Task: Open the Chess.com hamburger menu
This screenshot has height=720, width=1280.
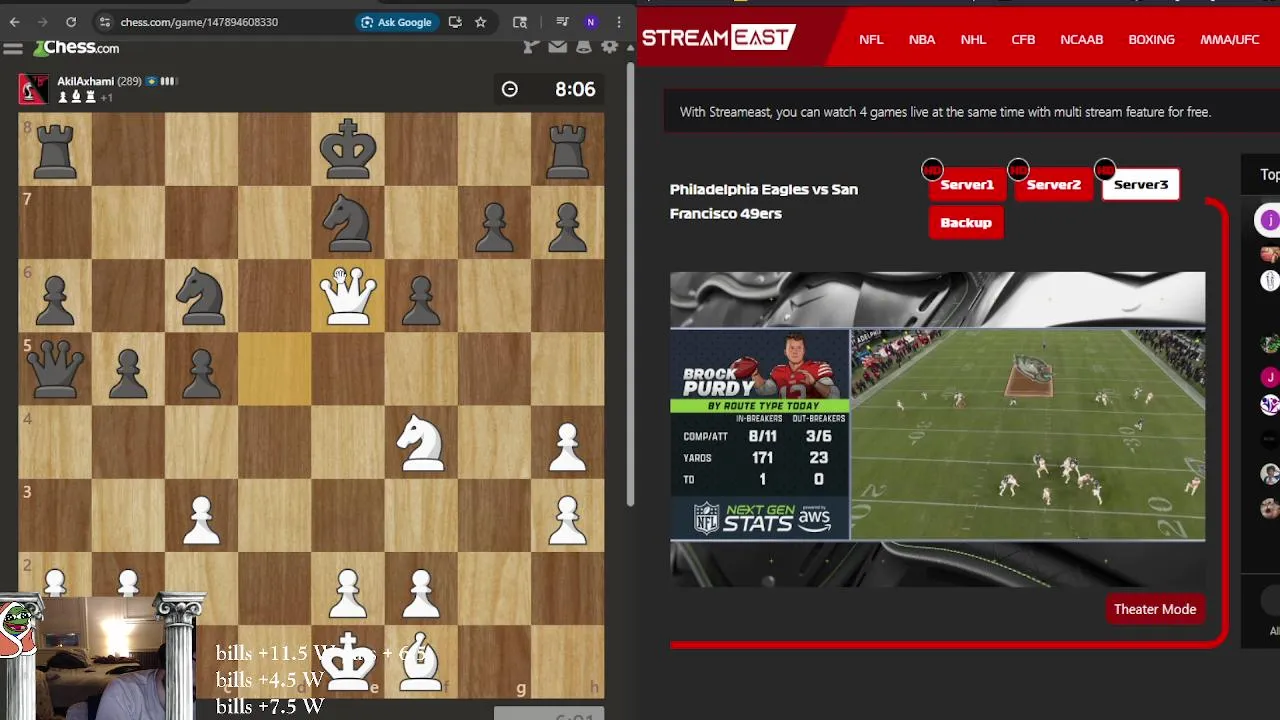Action: coord(13,48)
